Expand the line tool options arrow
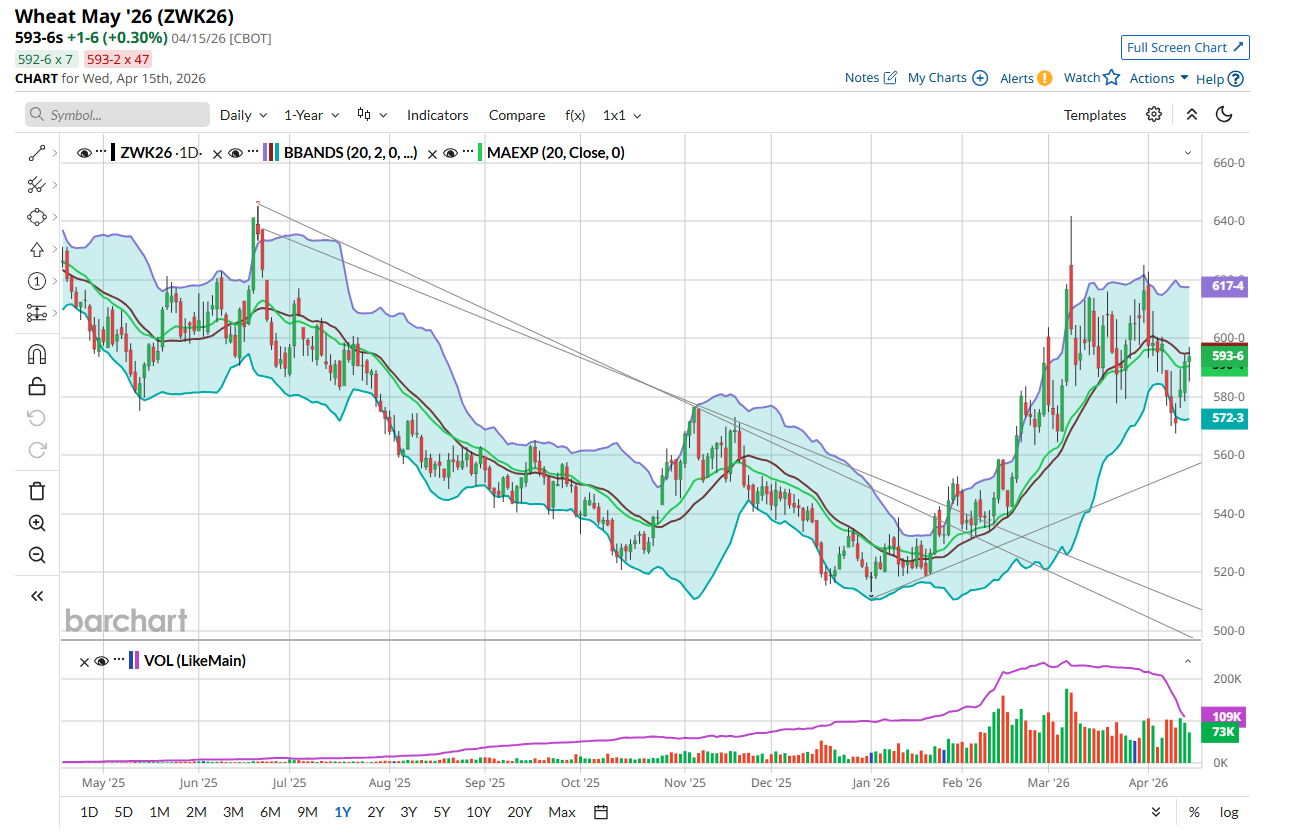Screen dimensions: 1299x840 pos(54,153)
